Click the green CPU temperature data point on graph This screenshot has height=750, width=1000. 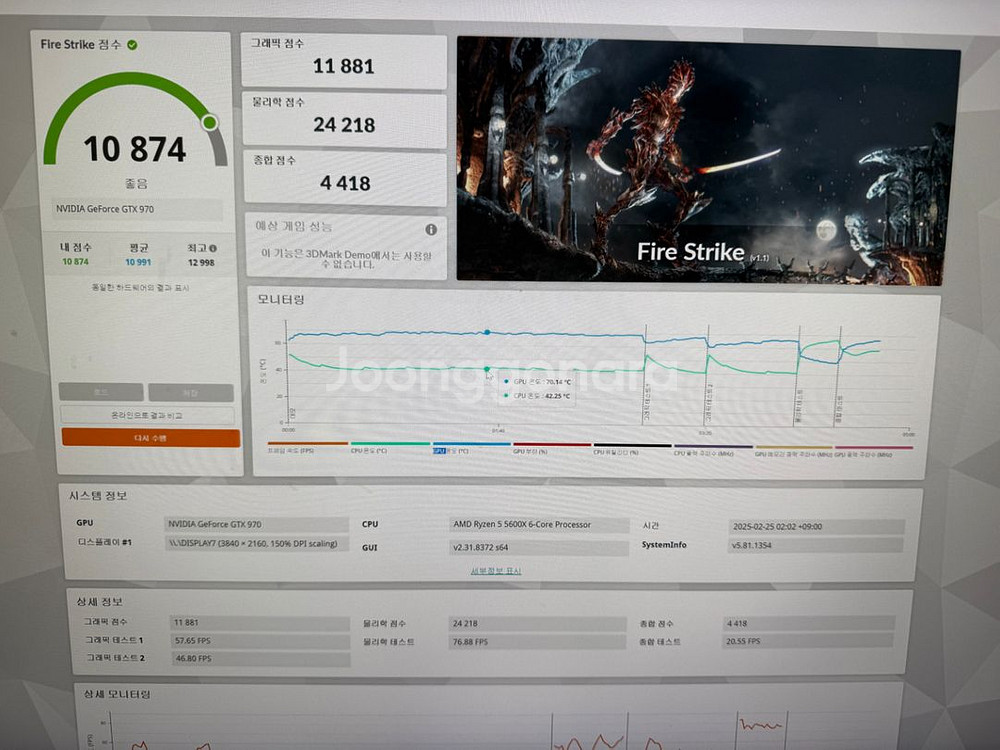(x=487, y=369)
